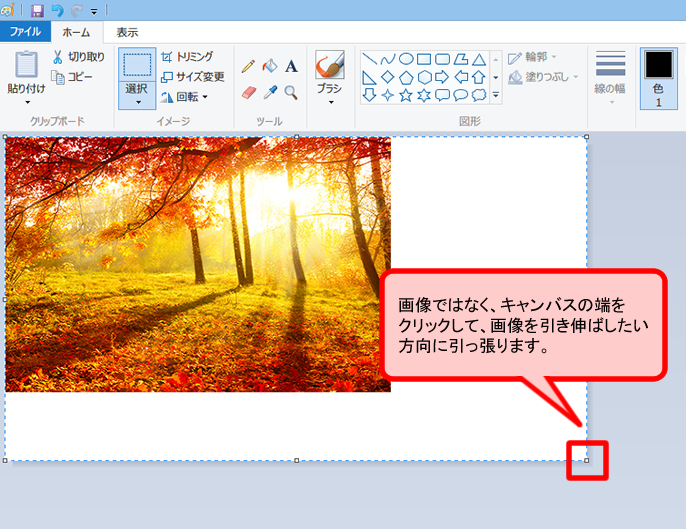This screenshot has width=686, height=529.
Task: Click the forest image on the canvas
Action: tap(198, 264)
